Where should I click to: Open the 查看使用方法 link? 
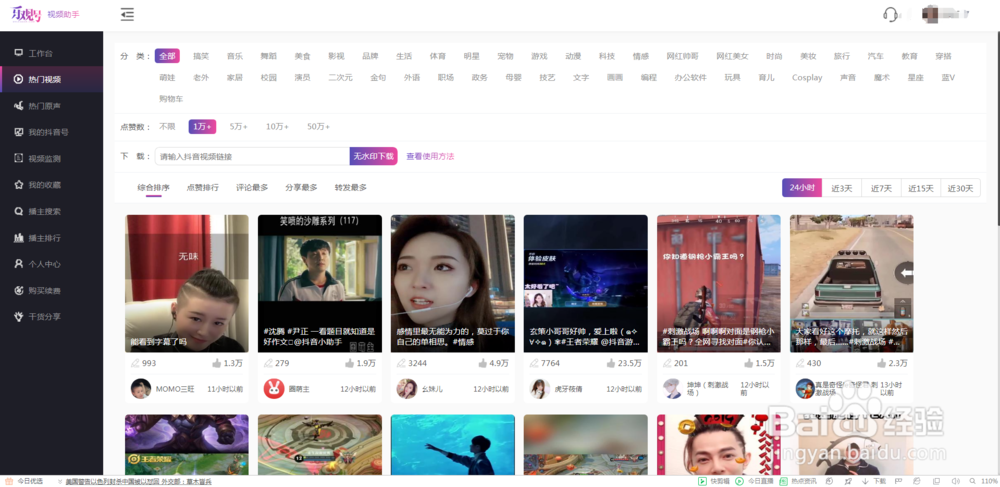click(430, 157)
